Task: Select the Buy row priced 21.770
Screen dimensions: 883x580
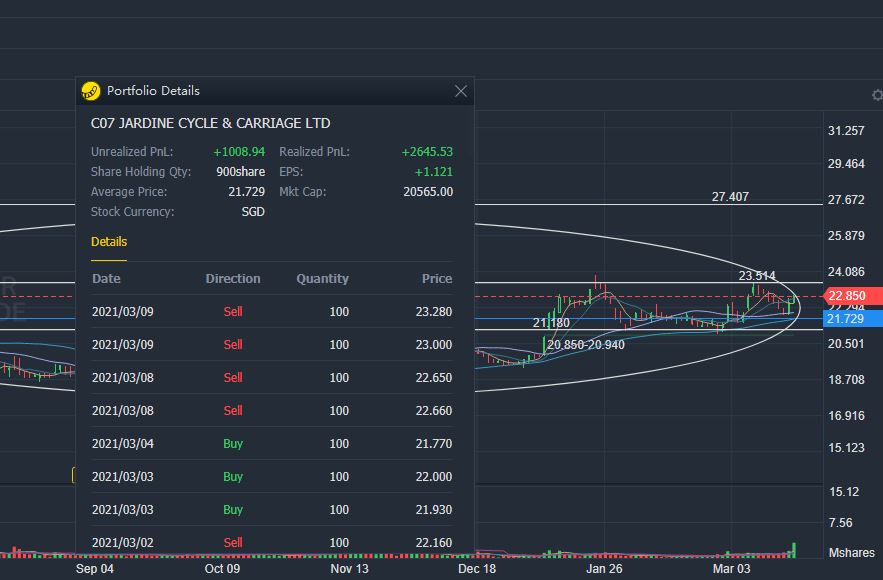Action: pos(271,444)
